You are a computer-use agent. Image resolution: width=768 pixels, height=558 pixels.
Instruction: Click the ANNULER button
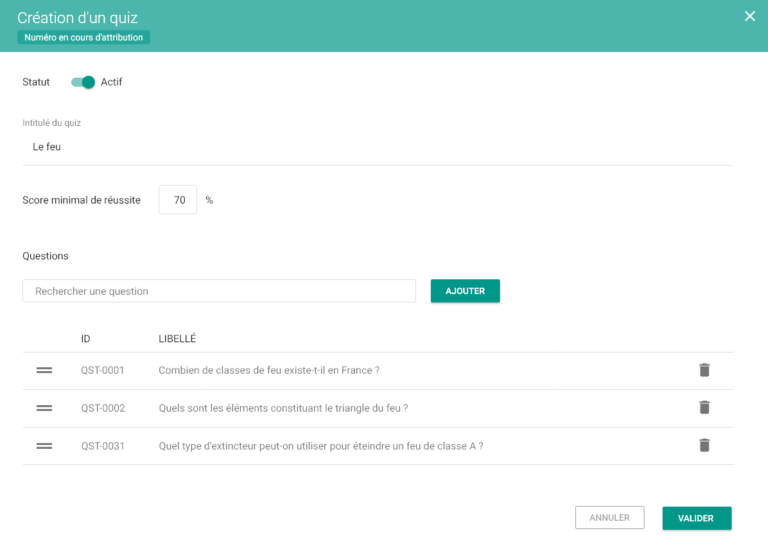(610, 518)
